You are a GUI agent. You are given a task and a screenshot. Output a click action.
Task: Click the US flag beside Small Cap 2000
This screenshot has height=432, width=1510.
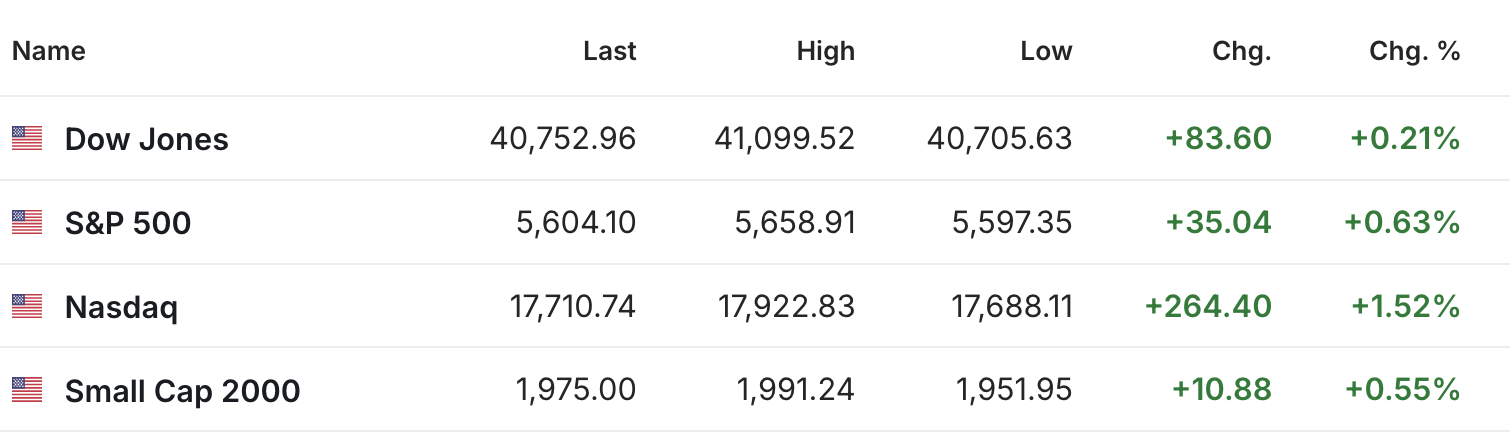pos(27,390)
